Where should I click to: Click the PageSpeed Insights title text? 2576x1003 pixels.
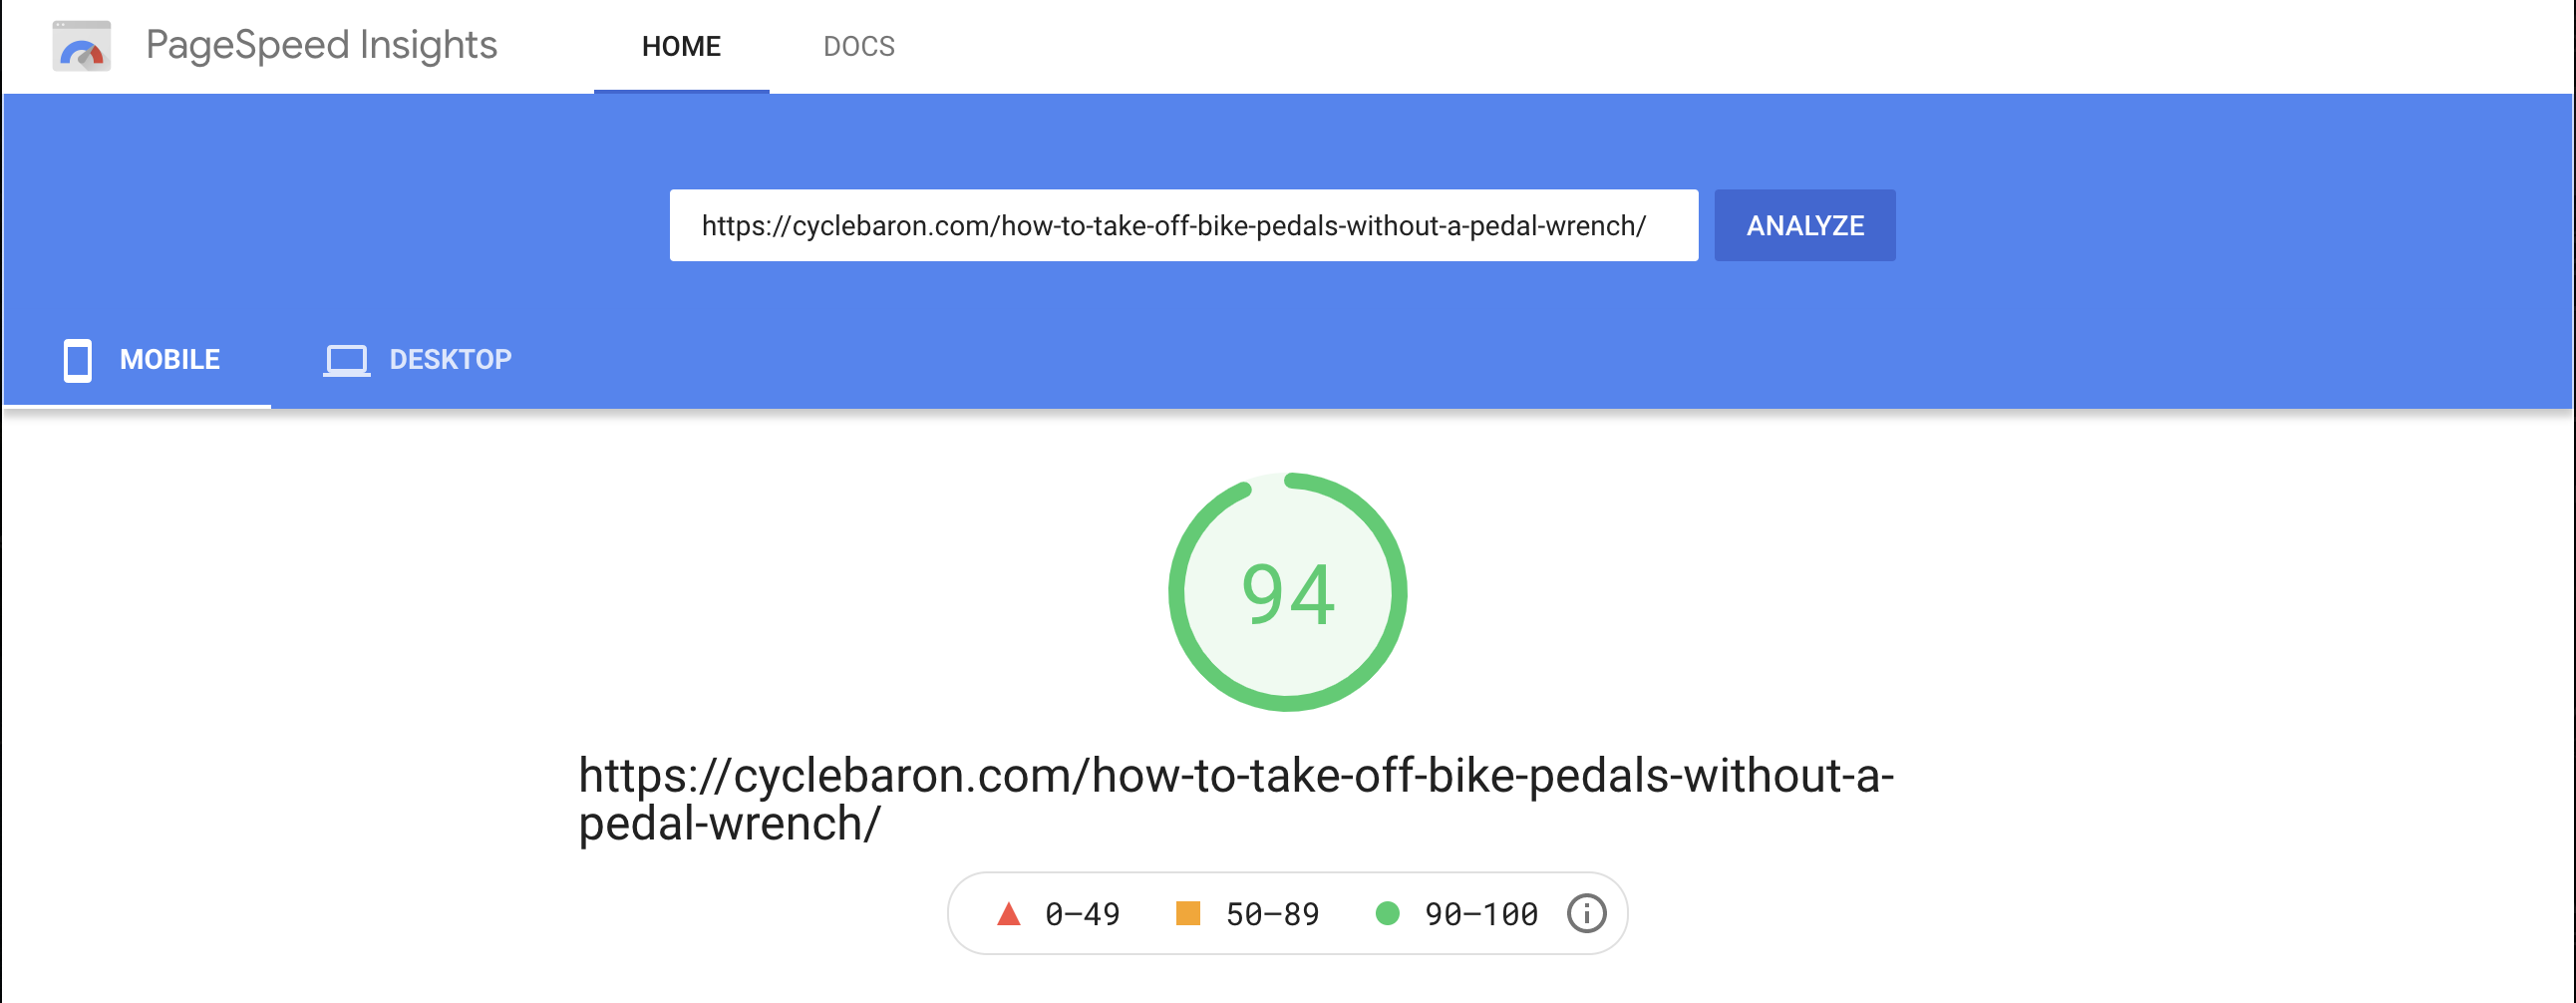tap(321, 45)
